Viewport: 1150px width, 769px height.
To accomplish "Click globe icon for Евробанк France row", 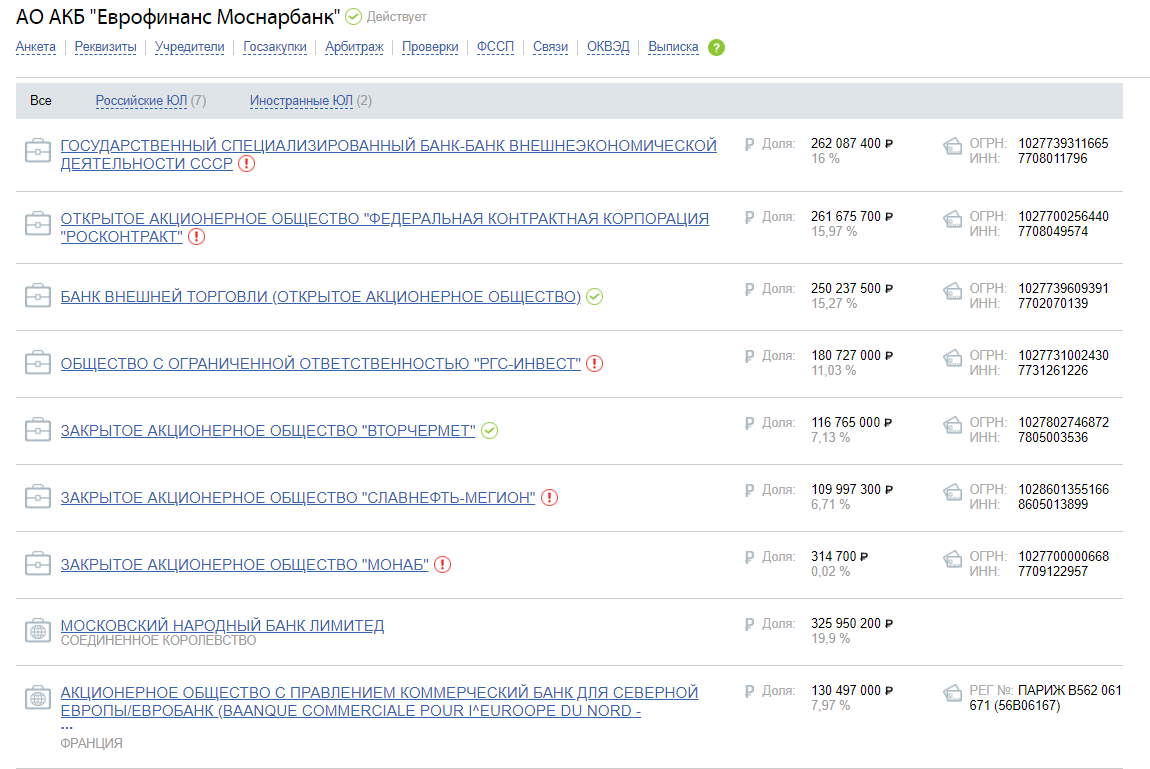I will coord(37,698).
